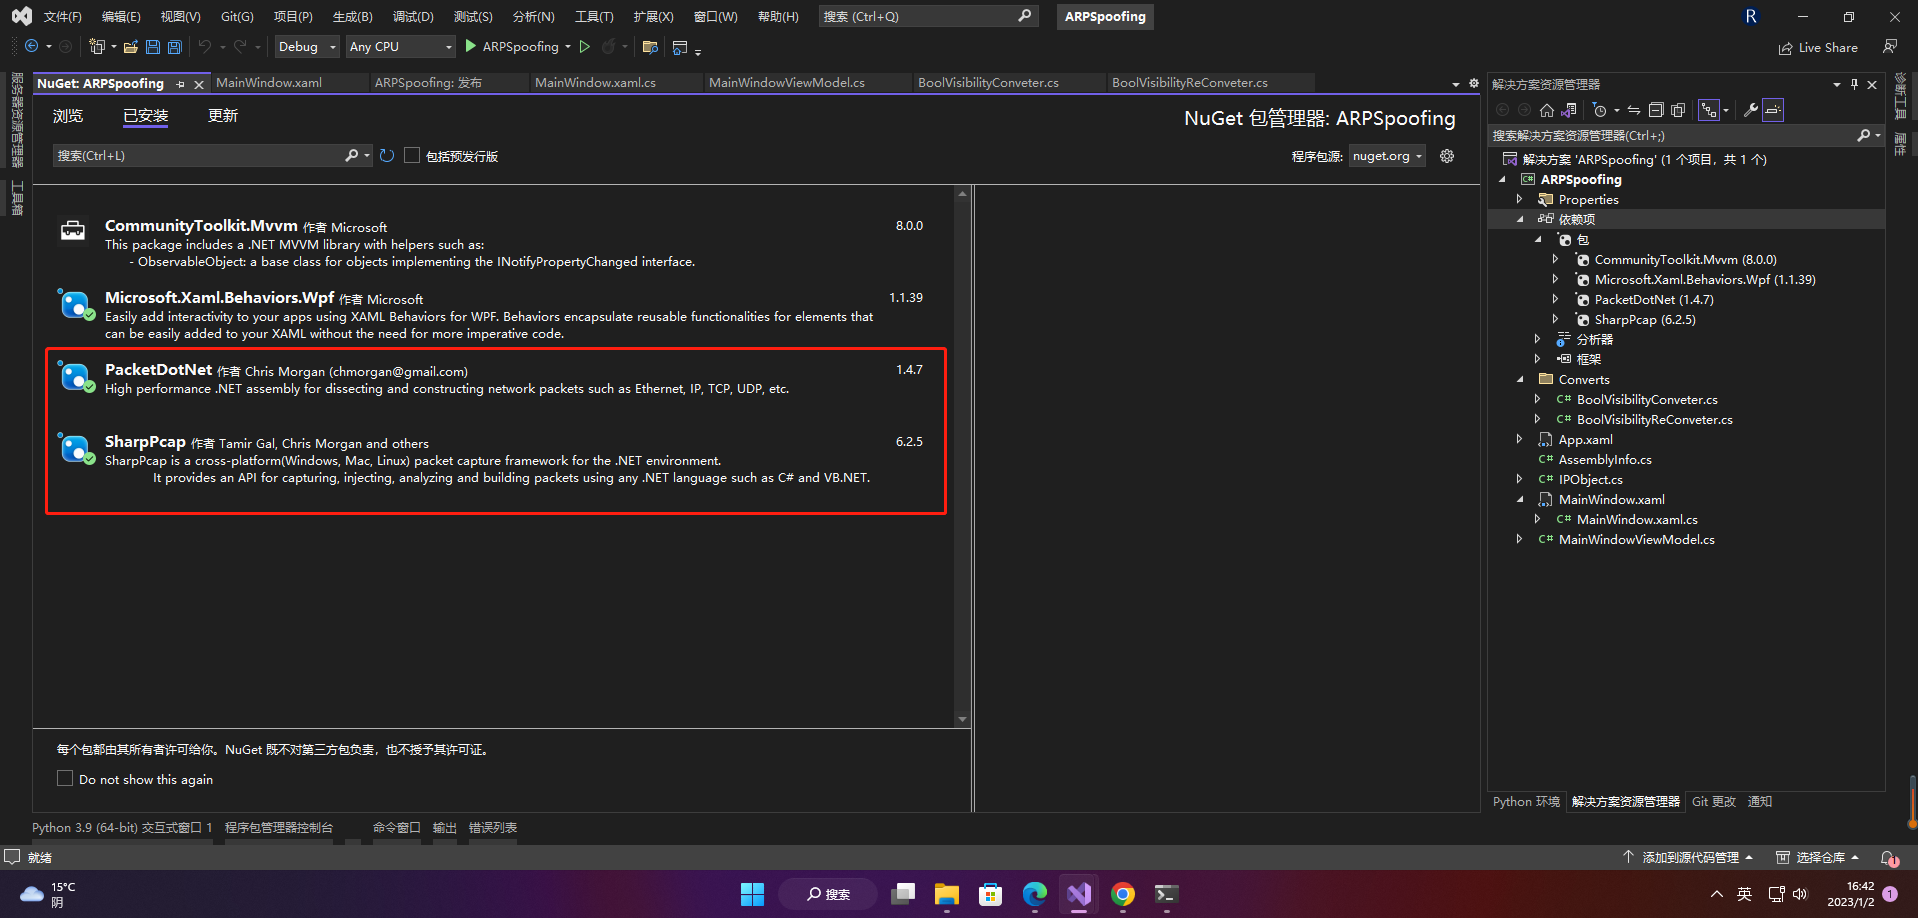The image size is (1918, 918).
Task: Open the Package Manager Console tab at bottom
Action: pos(279,828)
